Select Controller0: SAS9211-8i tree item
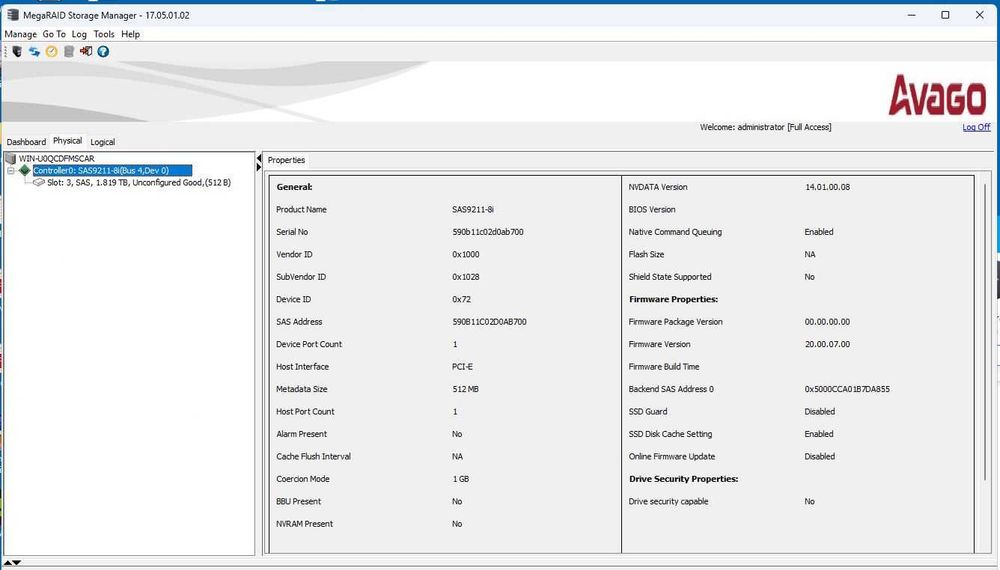Viewport: 1000px width, 570px height. point(112,170)
